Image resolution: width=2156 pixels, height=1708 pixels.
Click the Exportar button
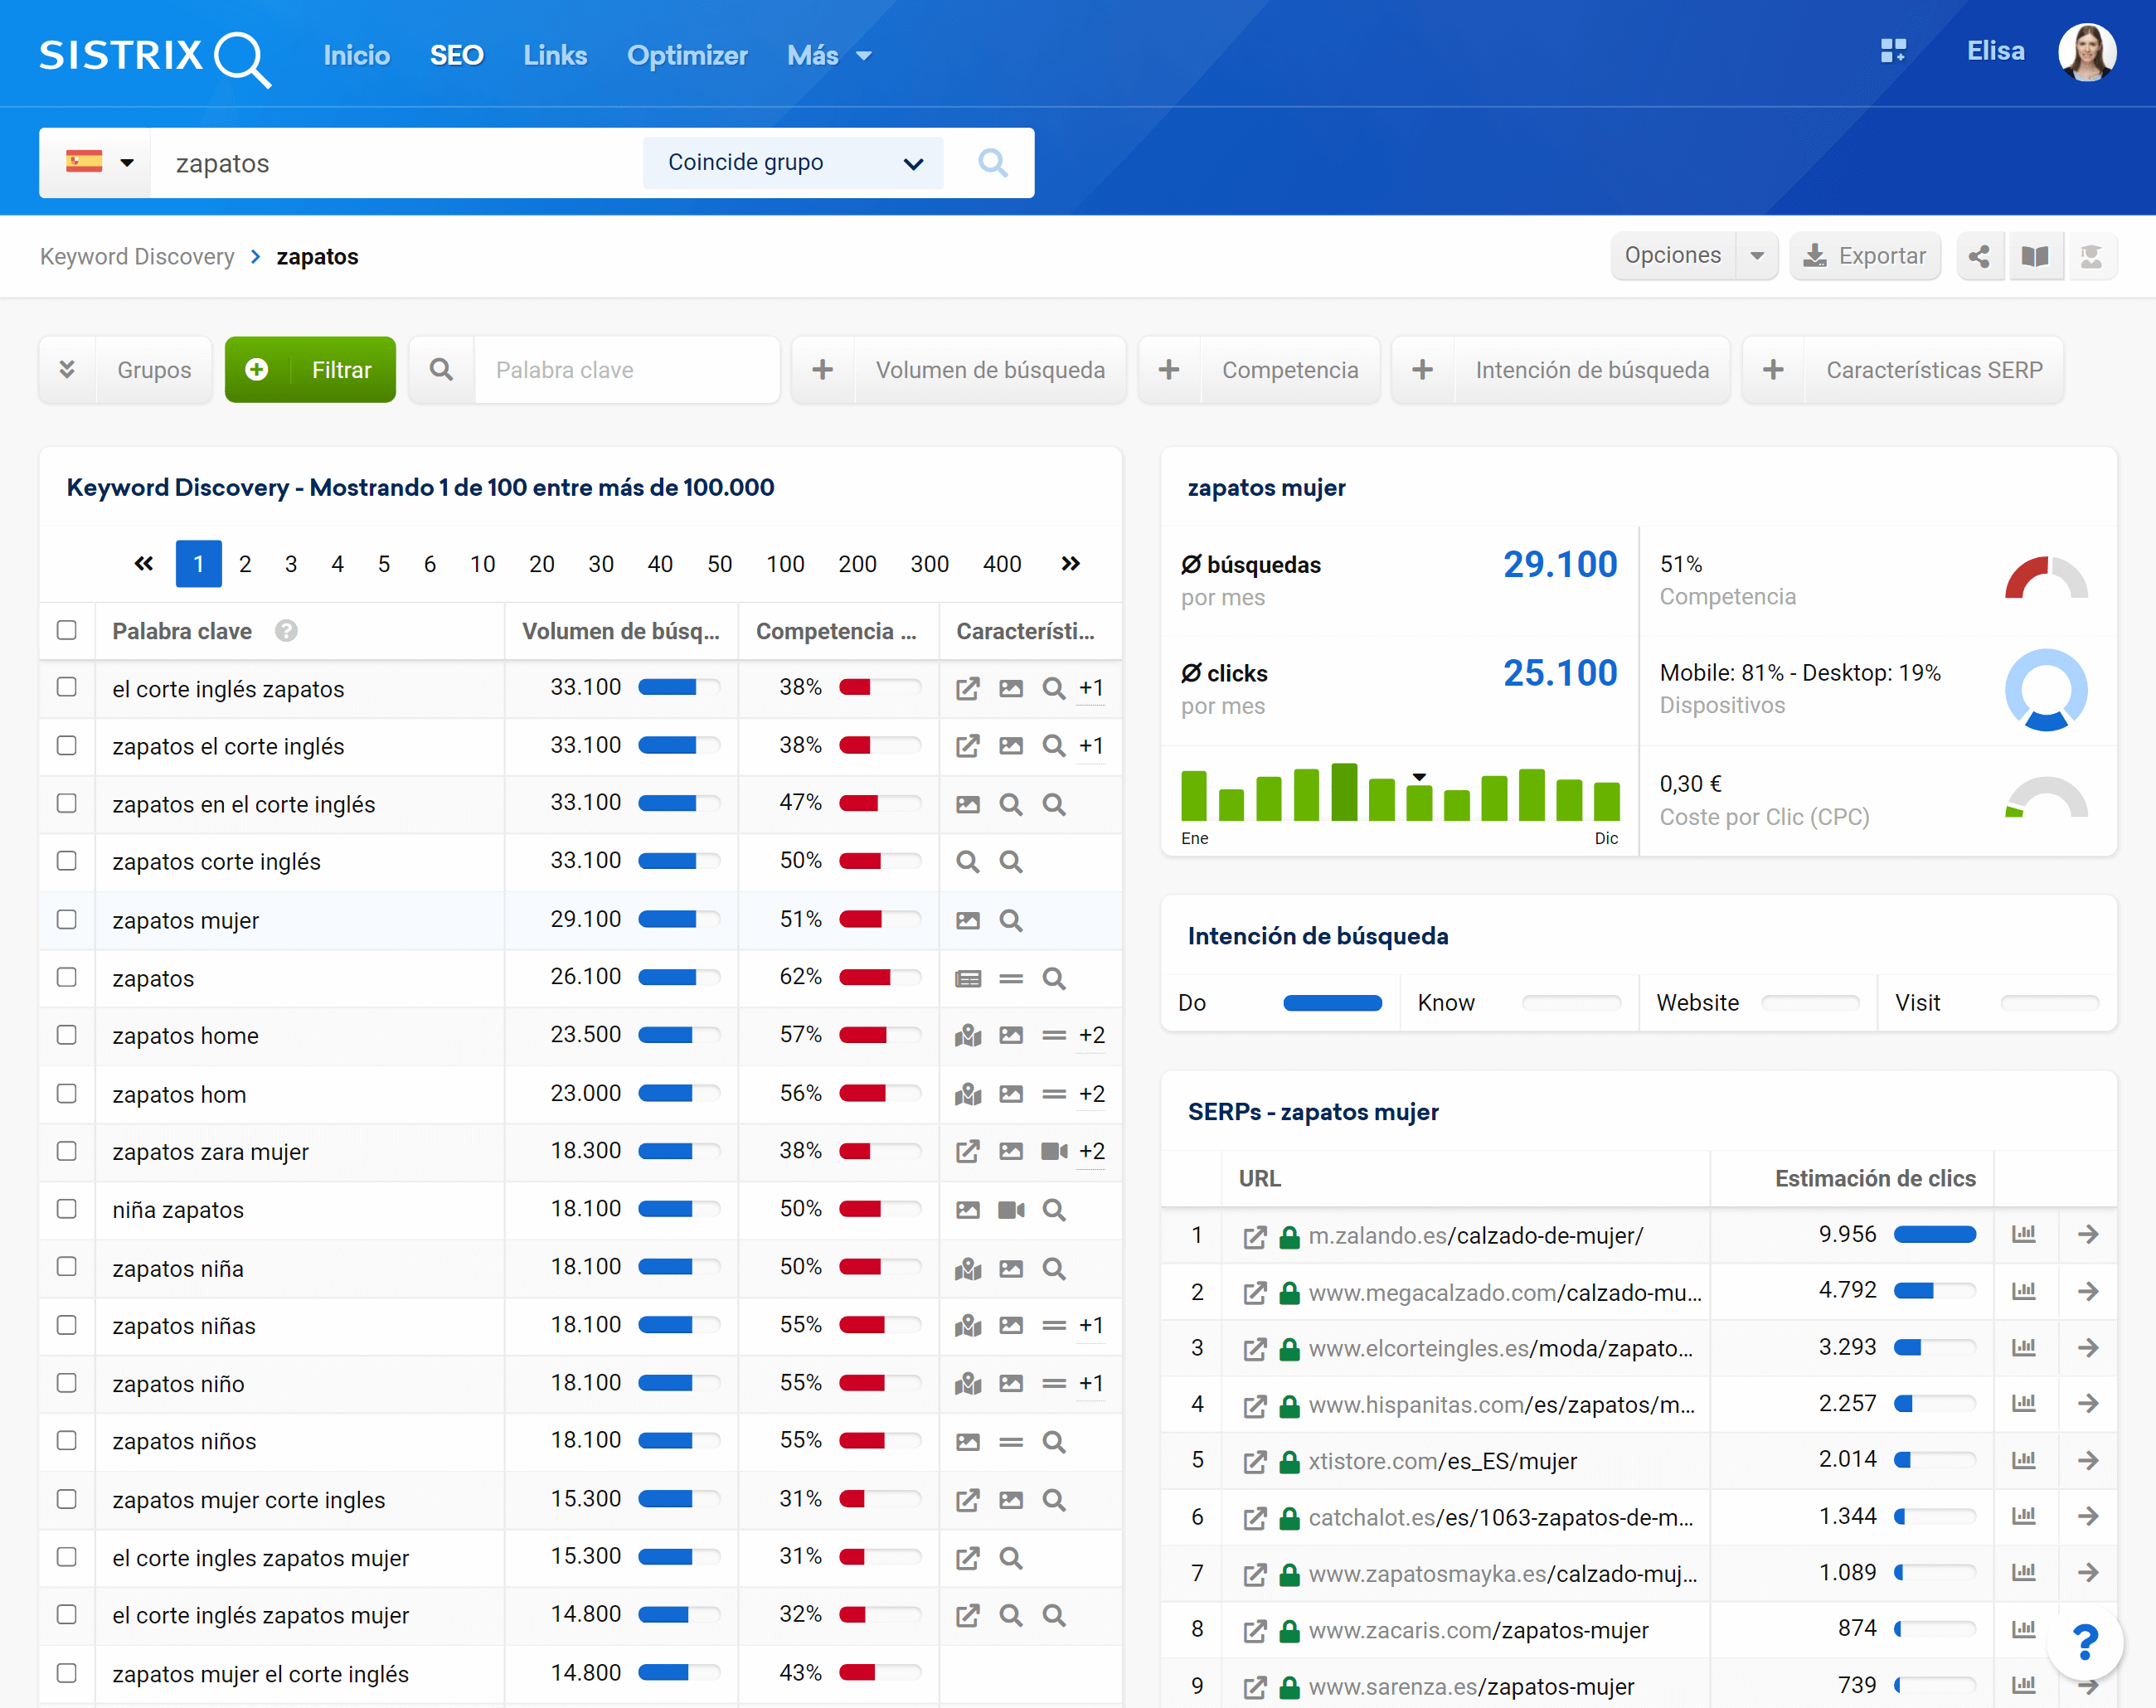pos(1864,256)
